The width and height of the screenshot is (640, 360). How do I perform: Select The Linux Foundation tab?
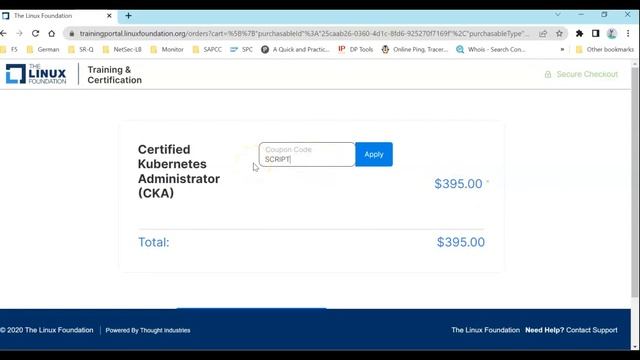[58, 16]
